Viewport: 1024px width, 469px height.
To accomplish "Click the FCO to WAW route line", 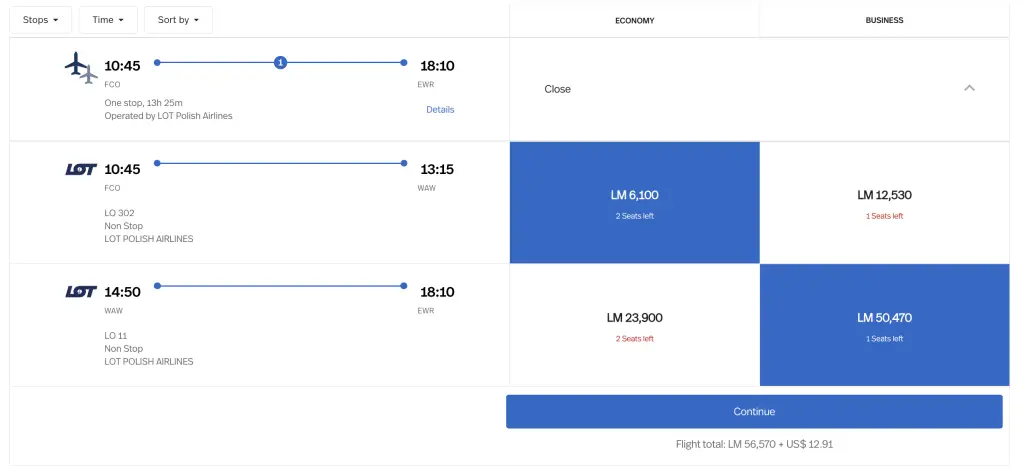I will [280, 163].
